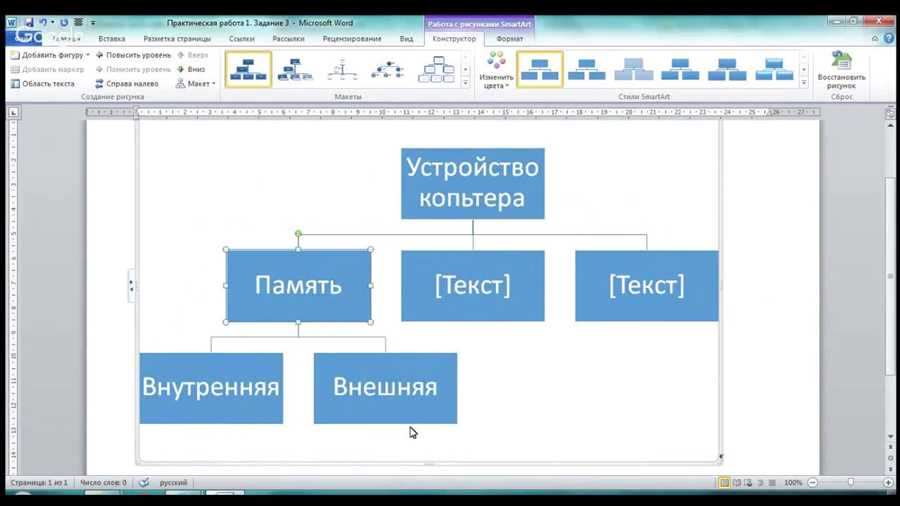
Task: Save the document from the Quick Access Toolbar
Action: click(29, 23)
